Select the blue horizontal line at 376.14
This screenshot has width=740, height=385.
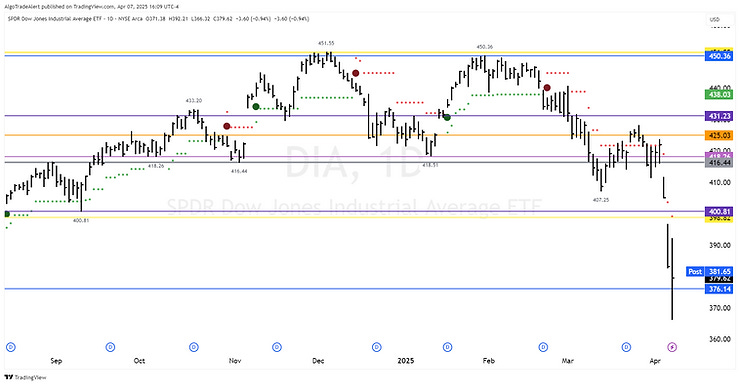[354, 289]
